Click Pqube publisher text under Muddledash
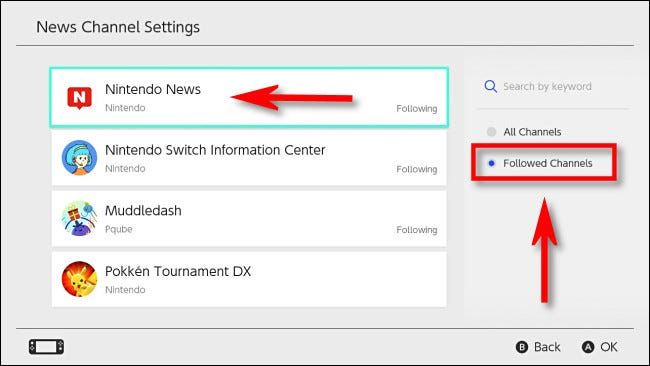This screenshot has width=650, height=366. pos(119,229)
